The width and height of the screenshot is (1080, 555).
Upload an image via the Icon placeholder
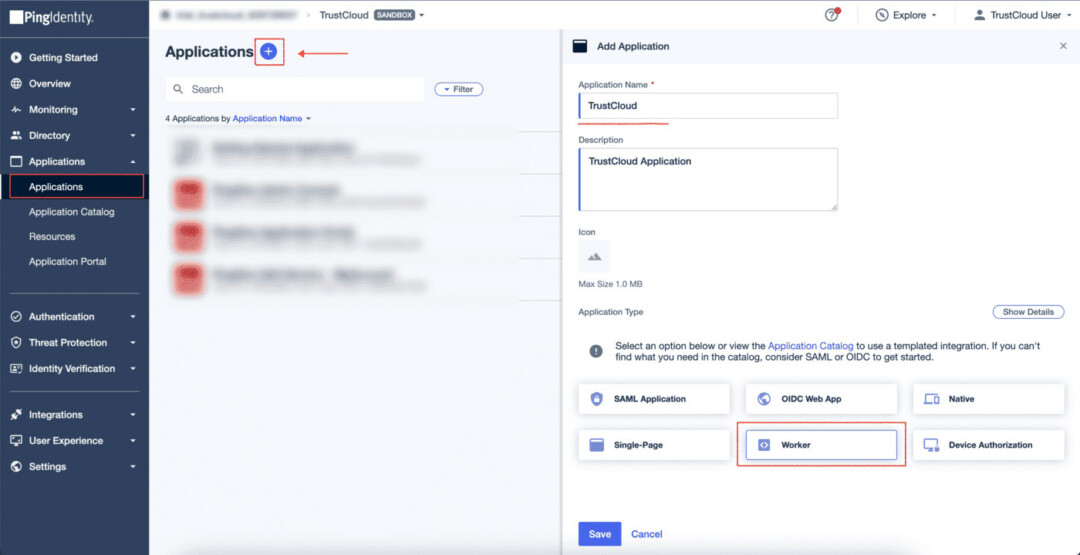[594, 256]
